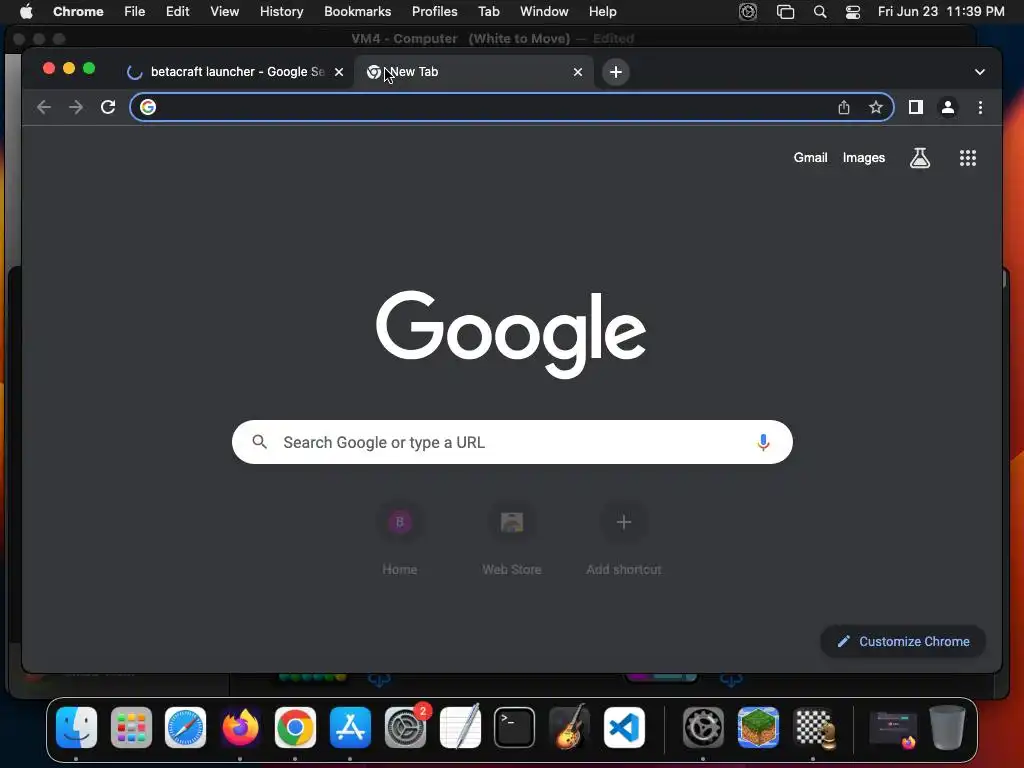
Task: Start voice search with the microphone
Action: click(x=763, y=442)
